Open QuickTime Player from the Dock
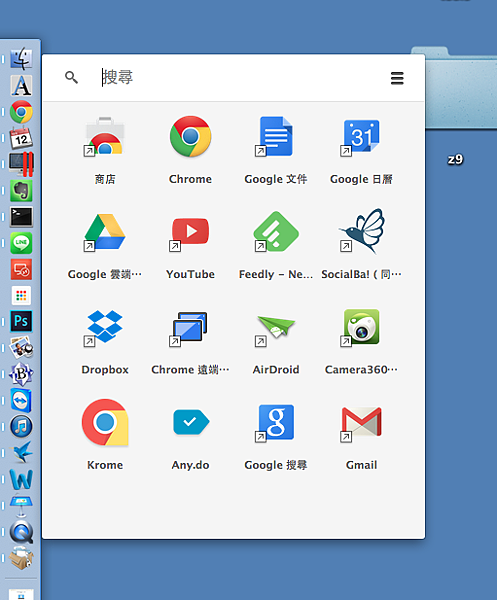This screenshot has height=600, width=497. 21,532
